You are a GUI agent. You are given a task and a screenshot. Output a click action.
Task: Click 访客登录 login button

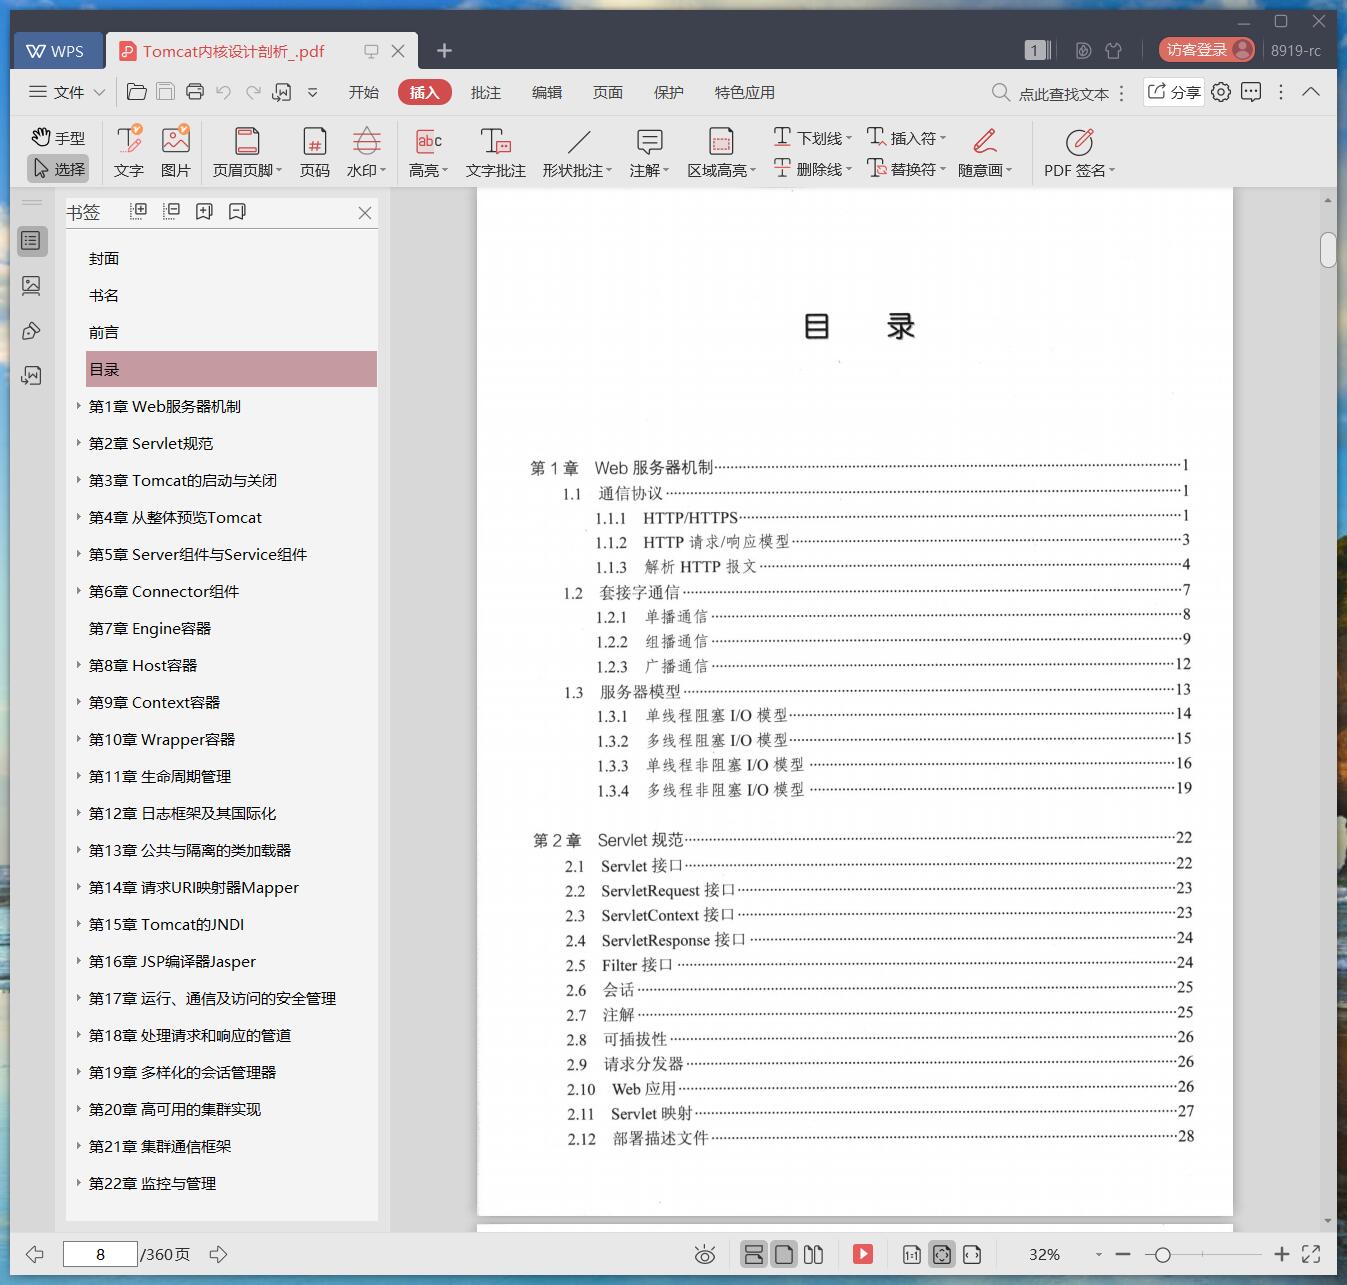[x=1207, y=50]
